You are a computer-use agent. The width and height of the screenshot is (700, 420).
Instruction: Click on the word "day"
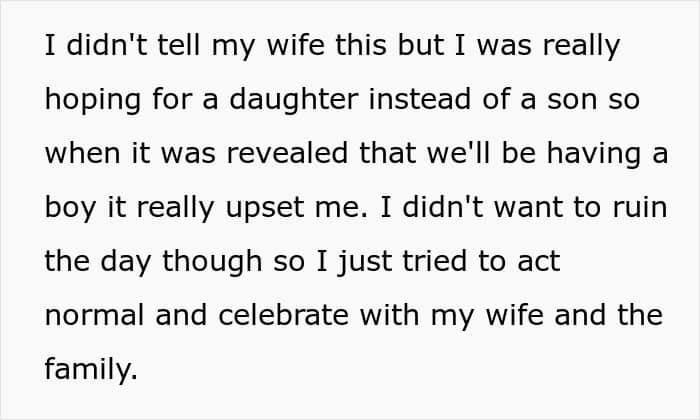click(125, 262)
